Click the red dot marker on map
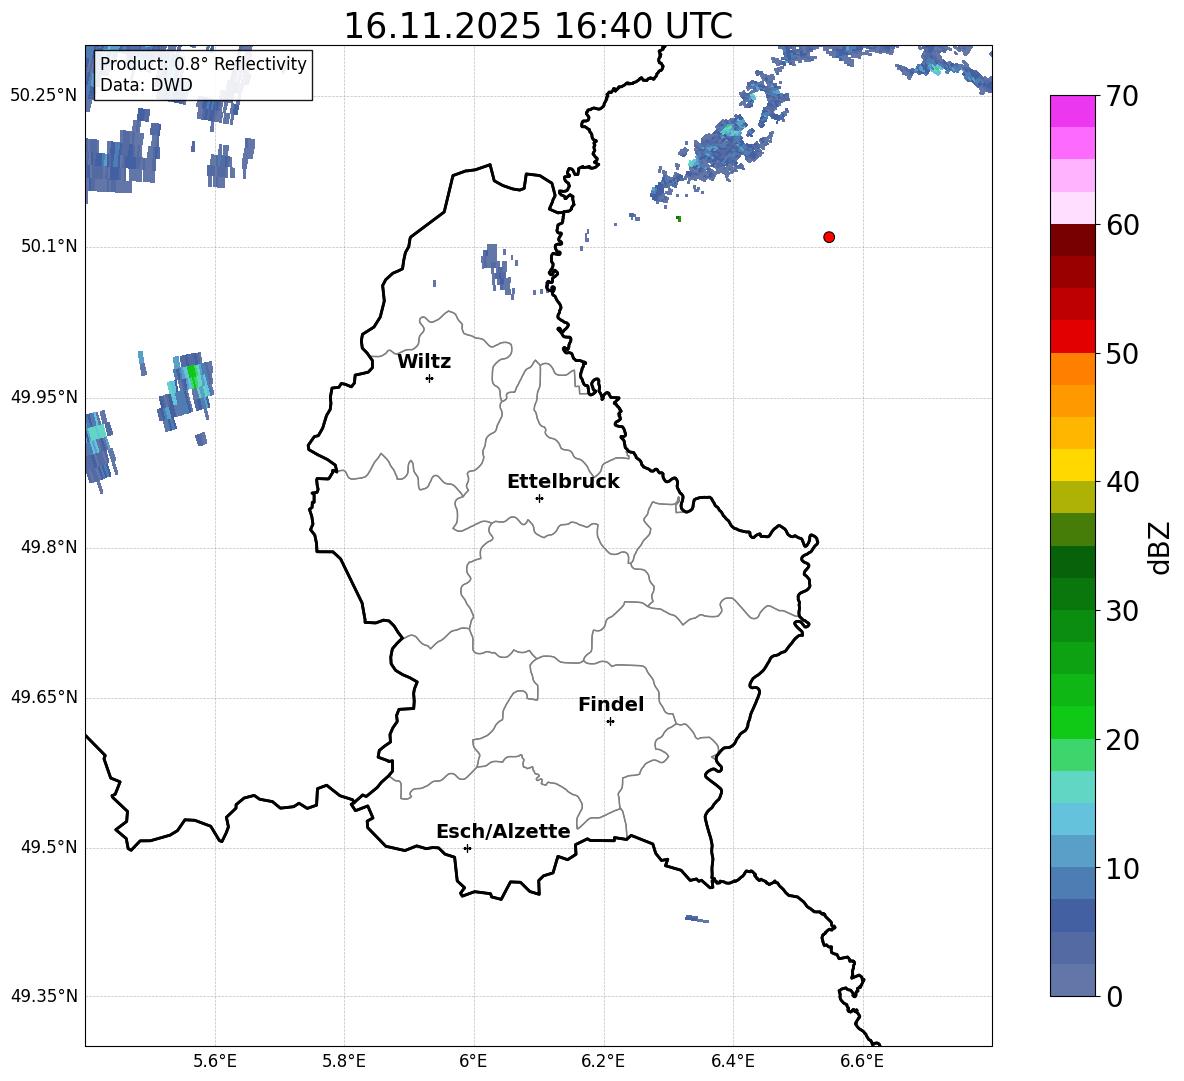The width and height of the screenshot is (1184, 1081). coord(829,237)
